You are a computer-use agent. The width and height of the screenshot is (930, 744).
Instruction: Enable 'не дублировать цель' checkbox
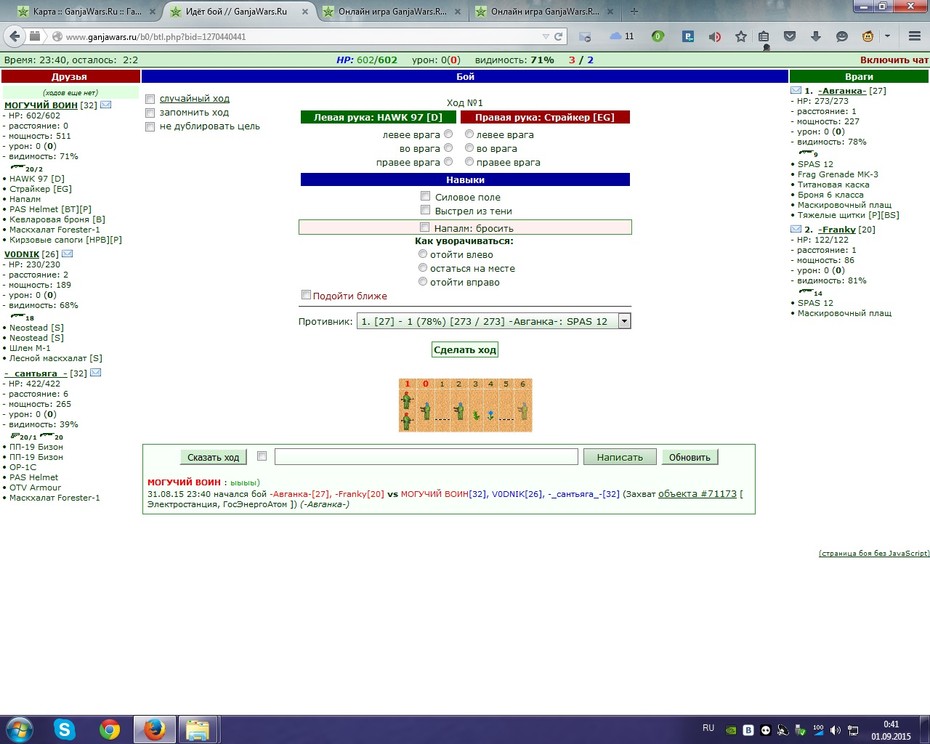[x=150, y=126]
